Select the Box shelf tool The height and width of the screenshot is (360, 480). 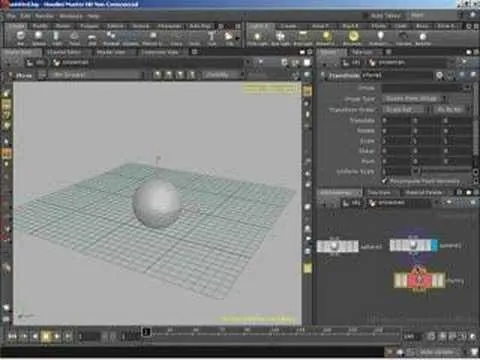click(20, 37)
